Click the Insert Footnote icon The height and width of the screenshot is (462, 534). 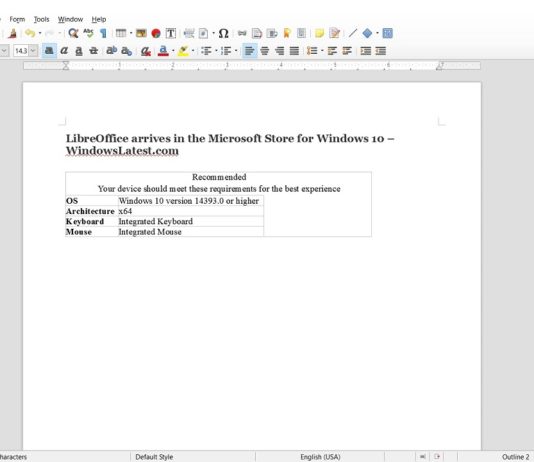(257, 33)
